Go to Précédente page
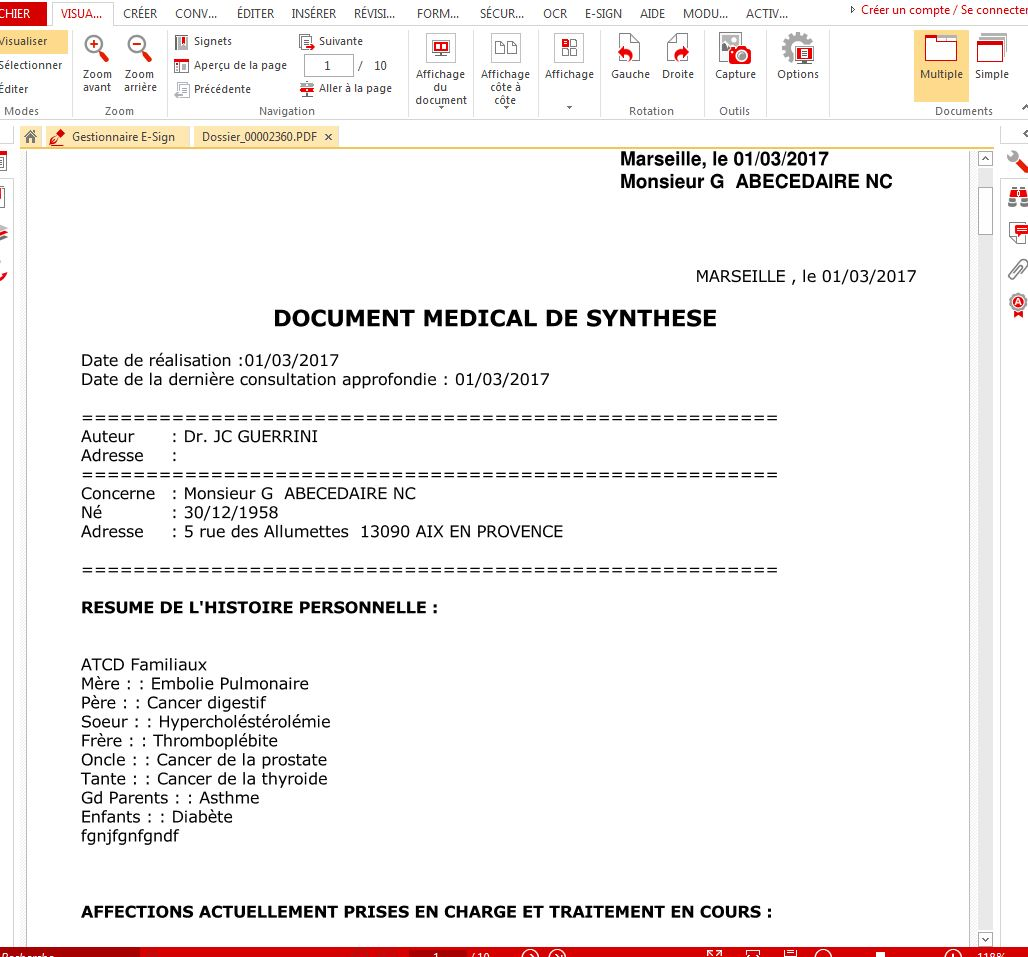Screen dimensions: 1028x957 pos(213,89)
